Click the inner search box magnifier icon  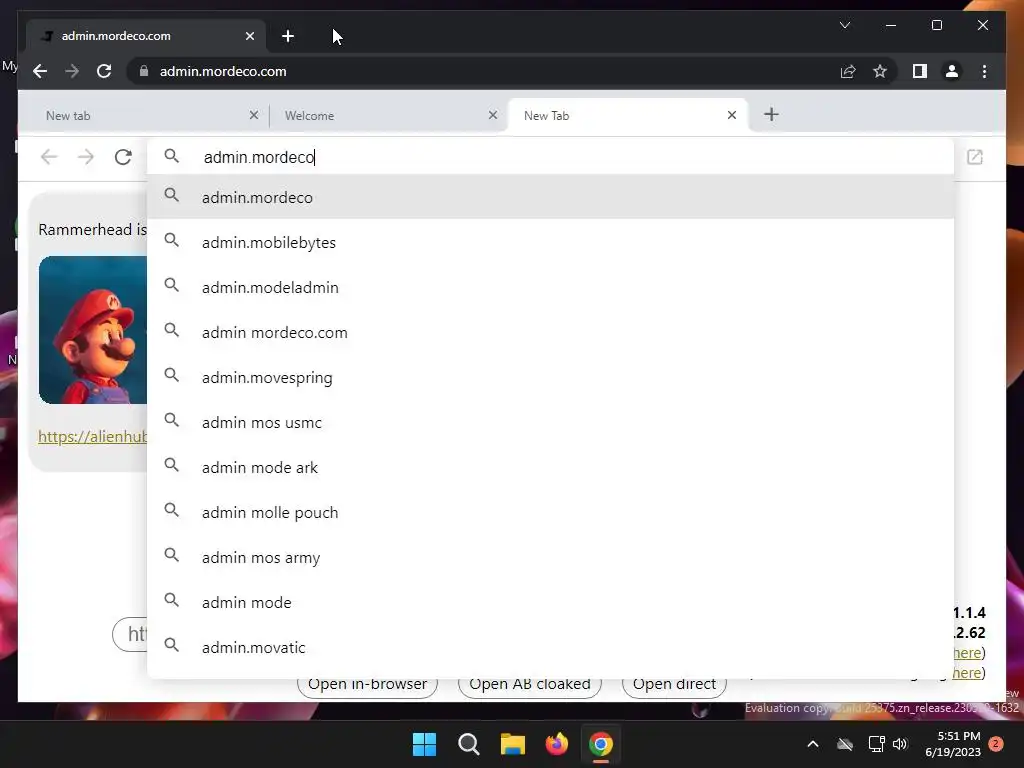click(172, 156)
